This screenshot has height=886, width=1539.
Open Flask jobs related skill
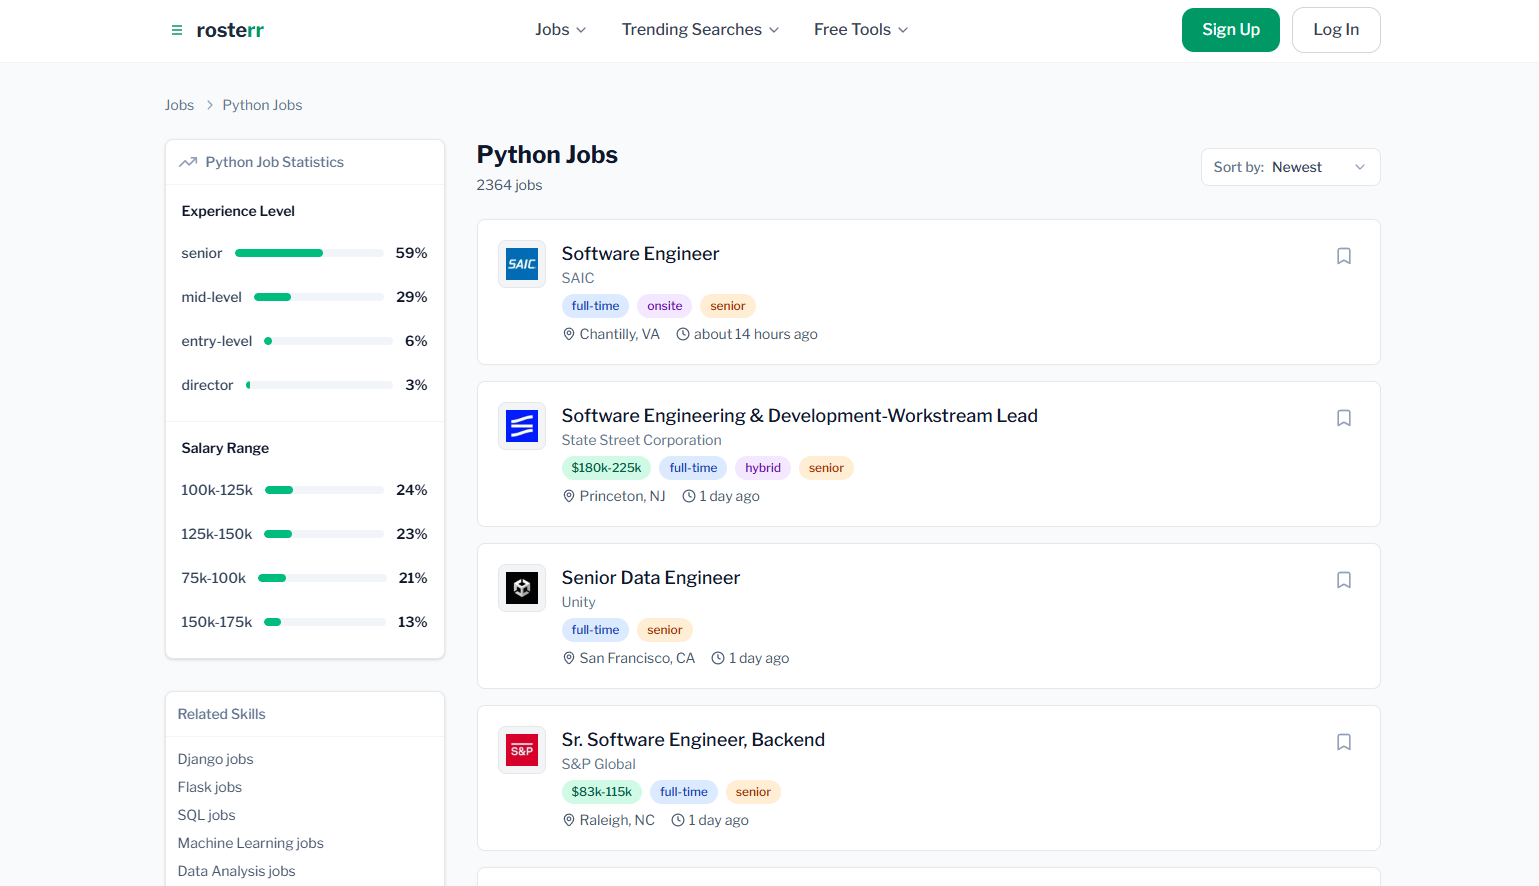pos(209,787)
